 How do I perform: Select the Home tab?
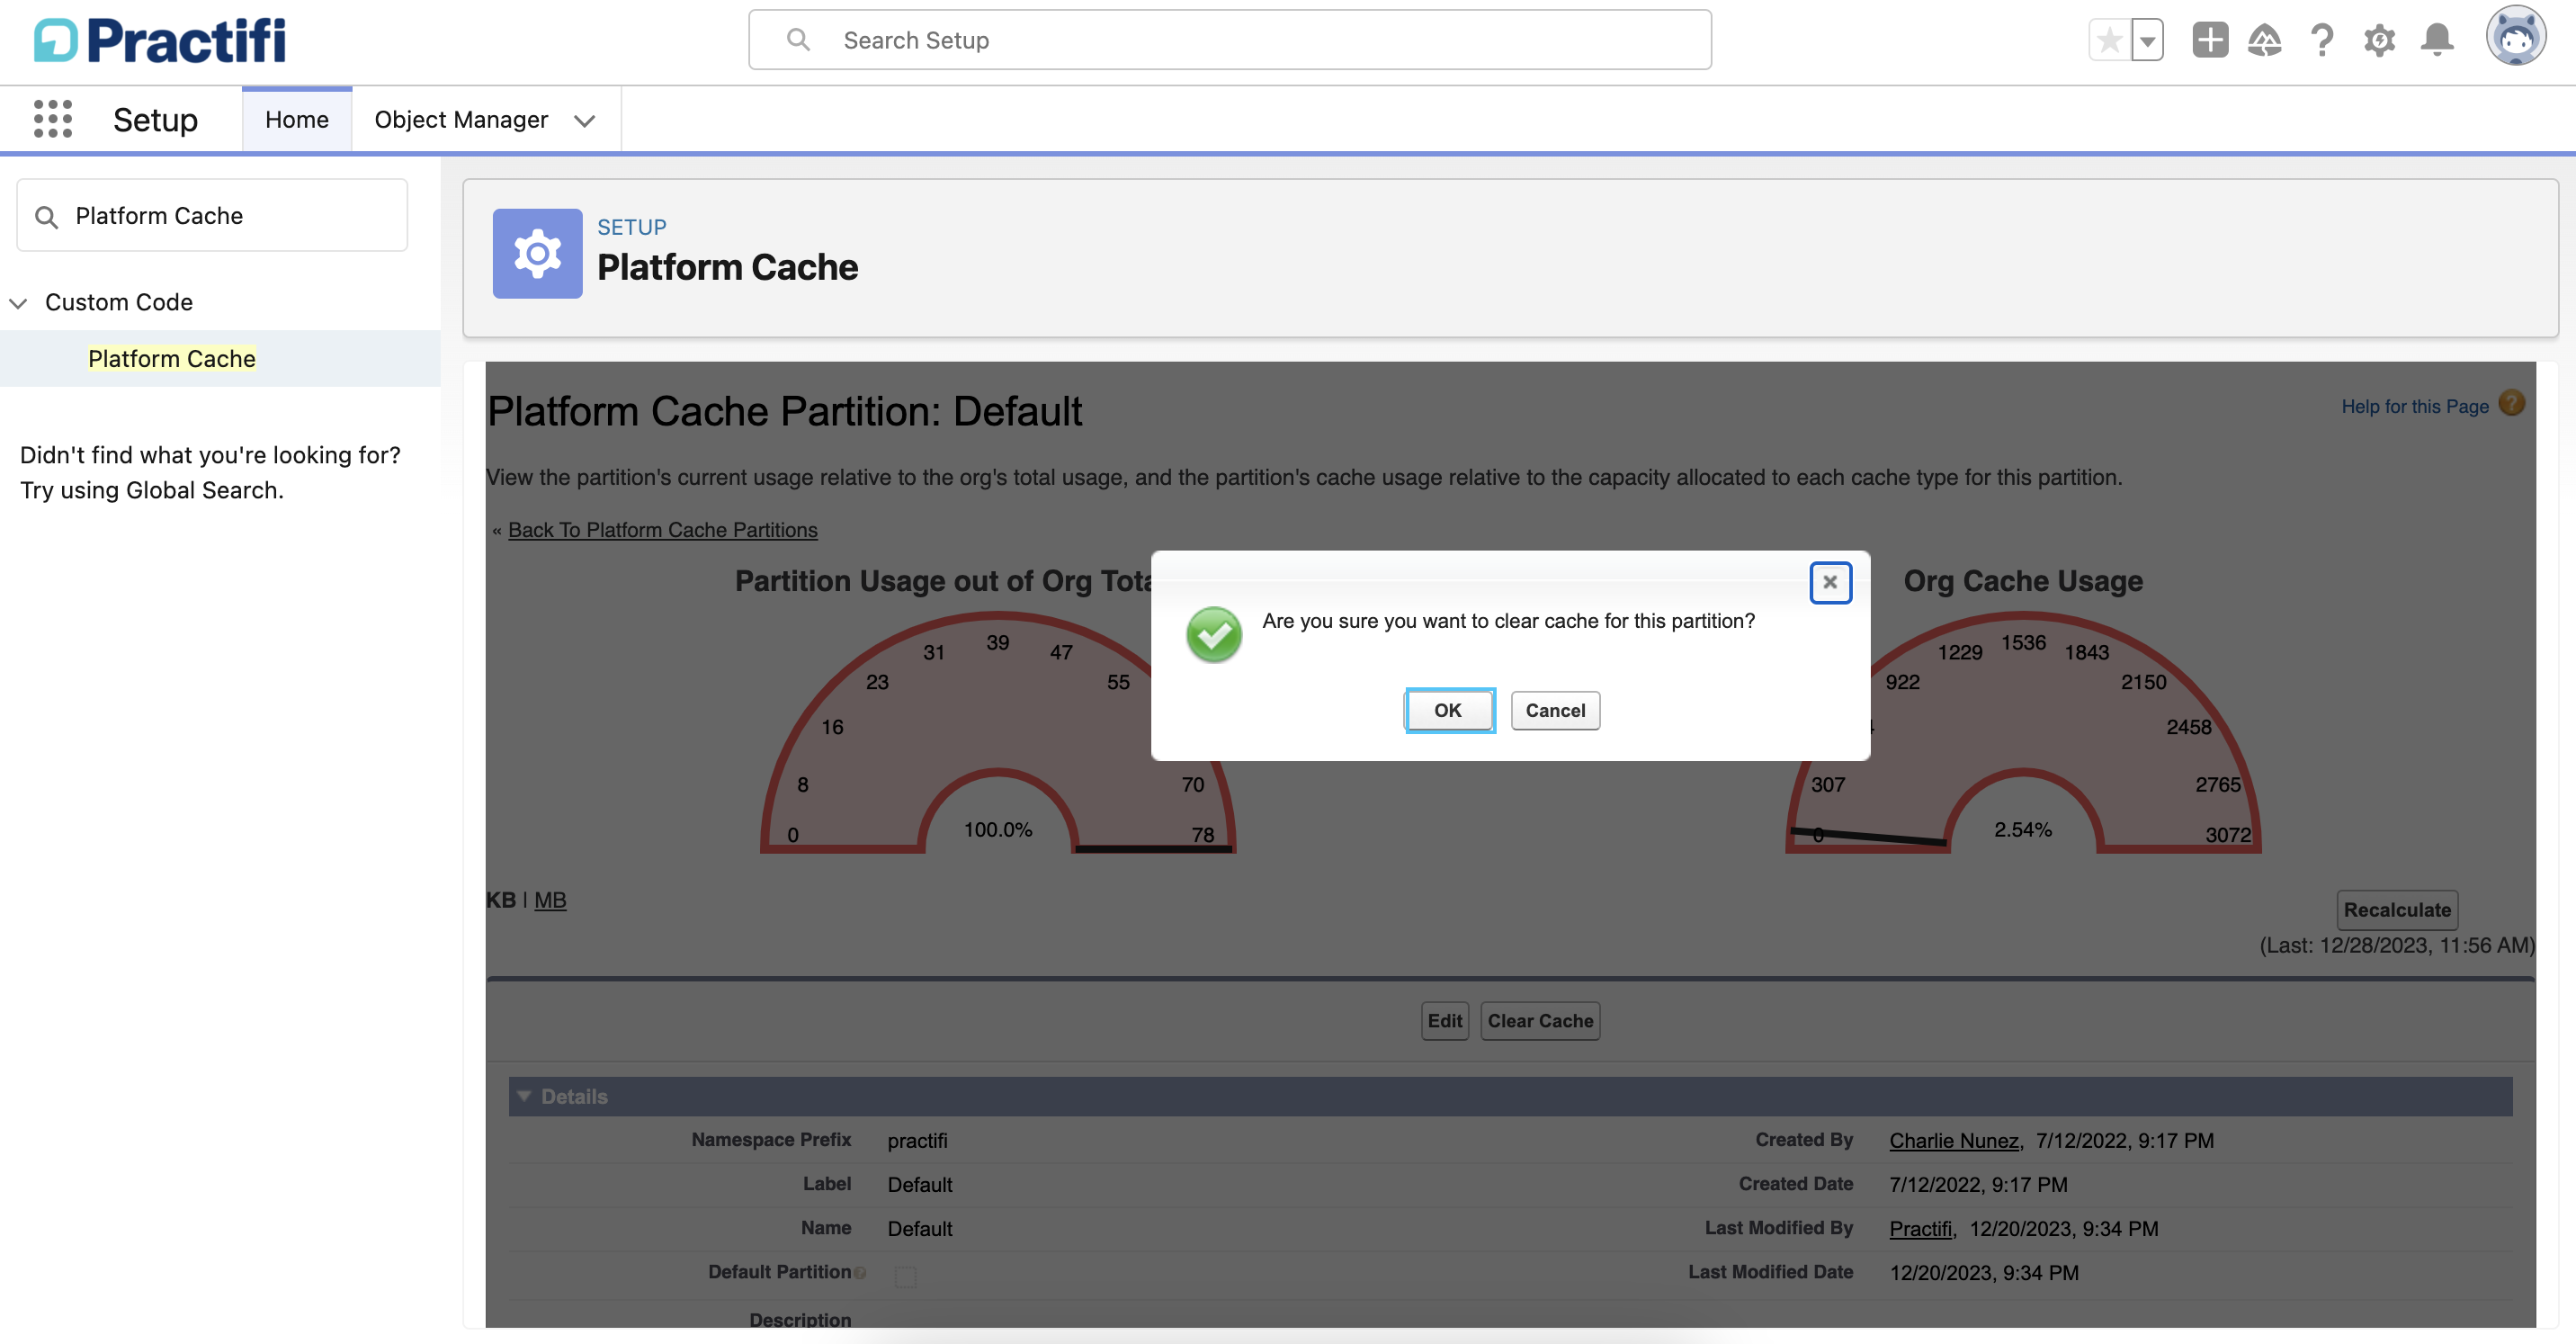coord(296,119)
